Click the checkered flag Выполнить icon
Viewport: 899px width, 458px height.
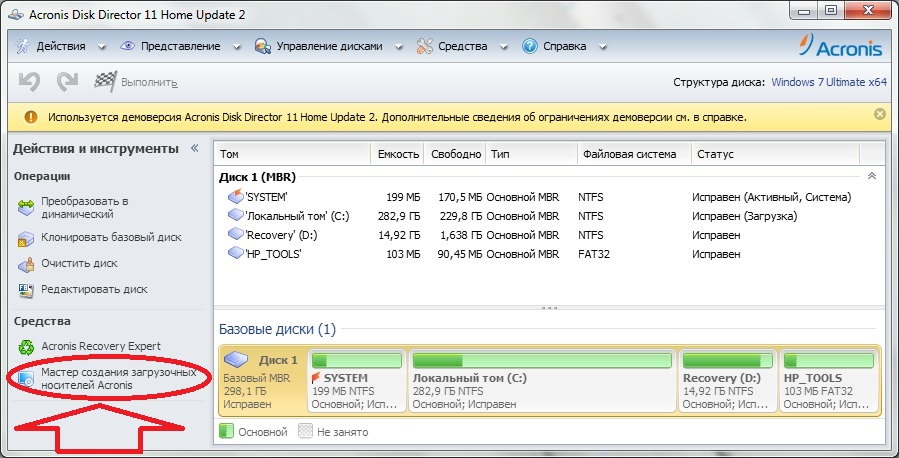[x=105, y=82]
